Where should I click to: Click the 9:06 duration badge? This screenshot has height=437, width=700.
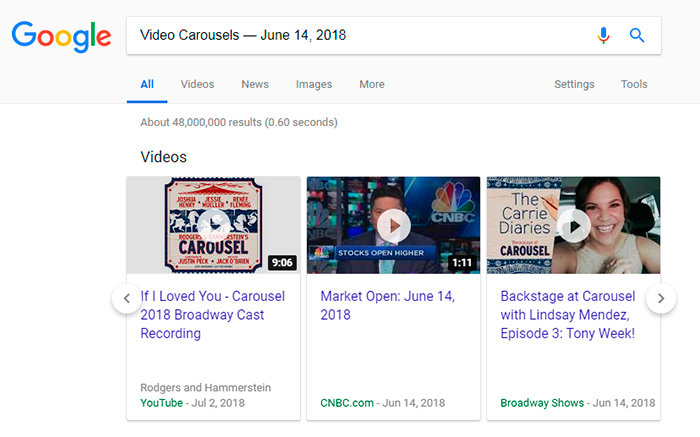pyautogui.click(x=282, y=262)
